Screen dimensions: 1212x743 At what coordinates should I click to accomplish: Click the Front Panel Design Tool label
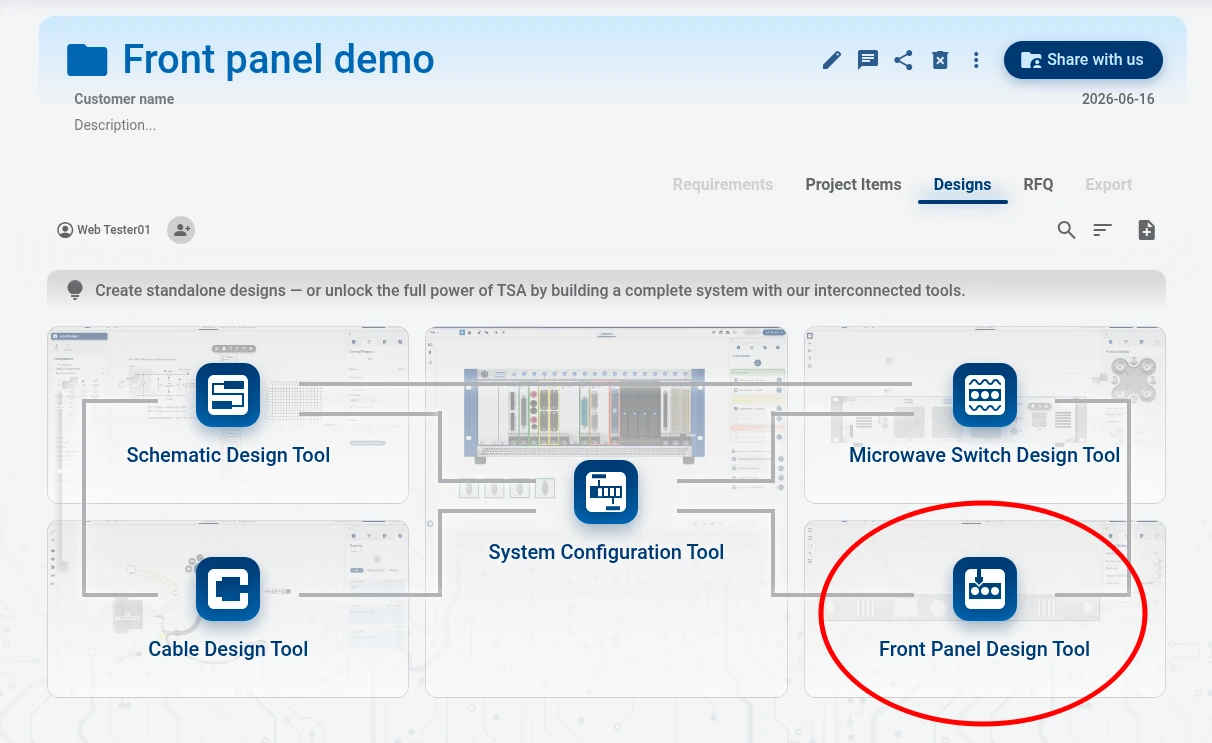[985, 649]
